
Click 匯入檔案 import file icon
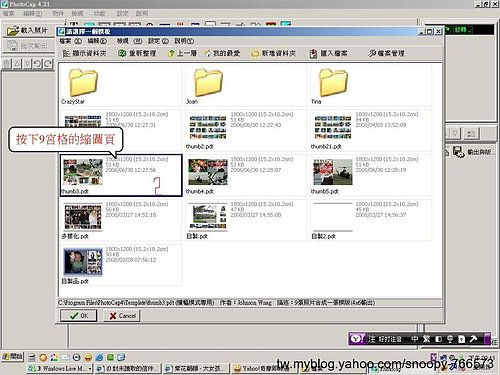click(329, 53)
